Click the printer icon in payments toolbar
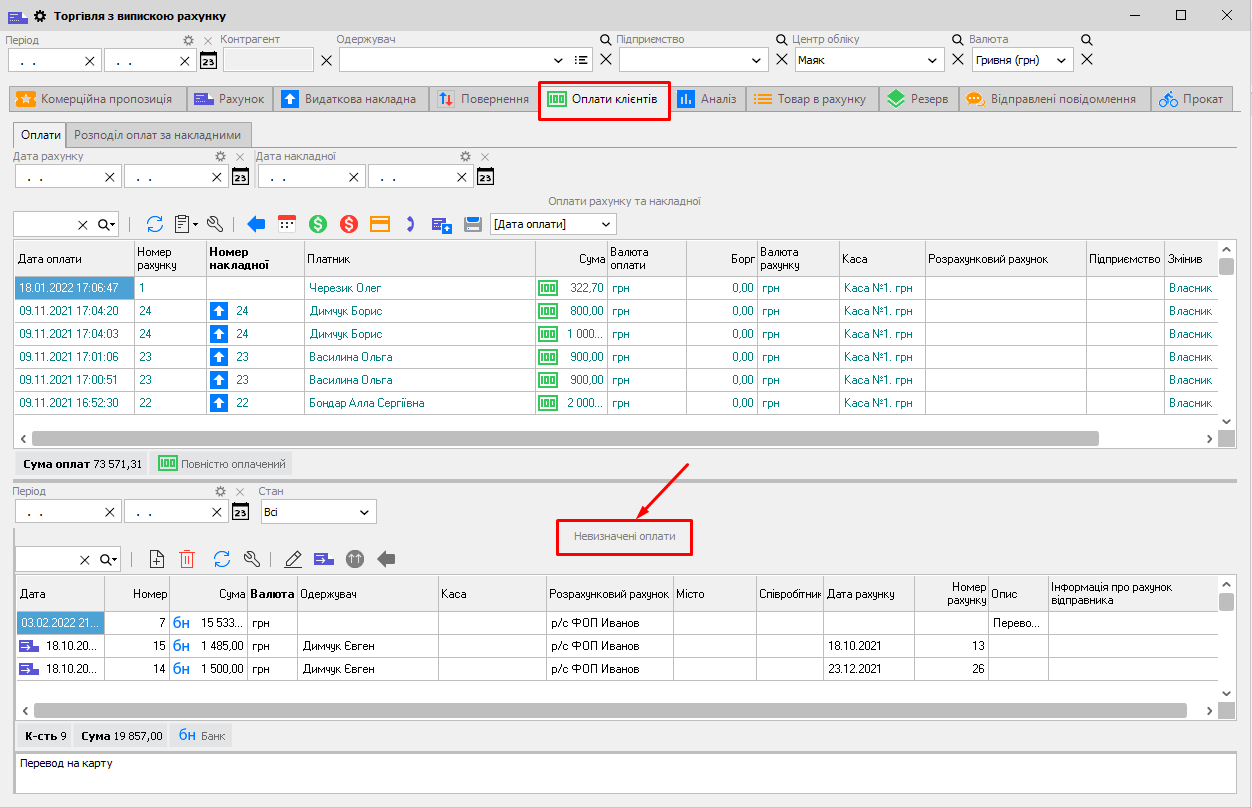1252x808 pixels. (473, 224)
